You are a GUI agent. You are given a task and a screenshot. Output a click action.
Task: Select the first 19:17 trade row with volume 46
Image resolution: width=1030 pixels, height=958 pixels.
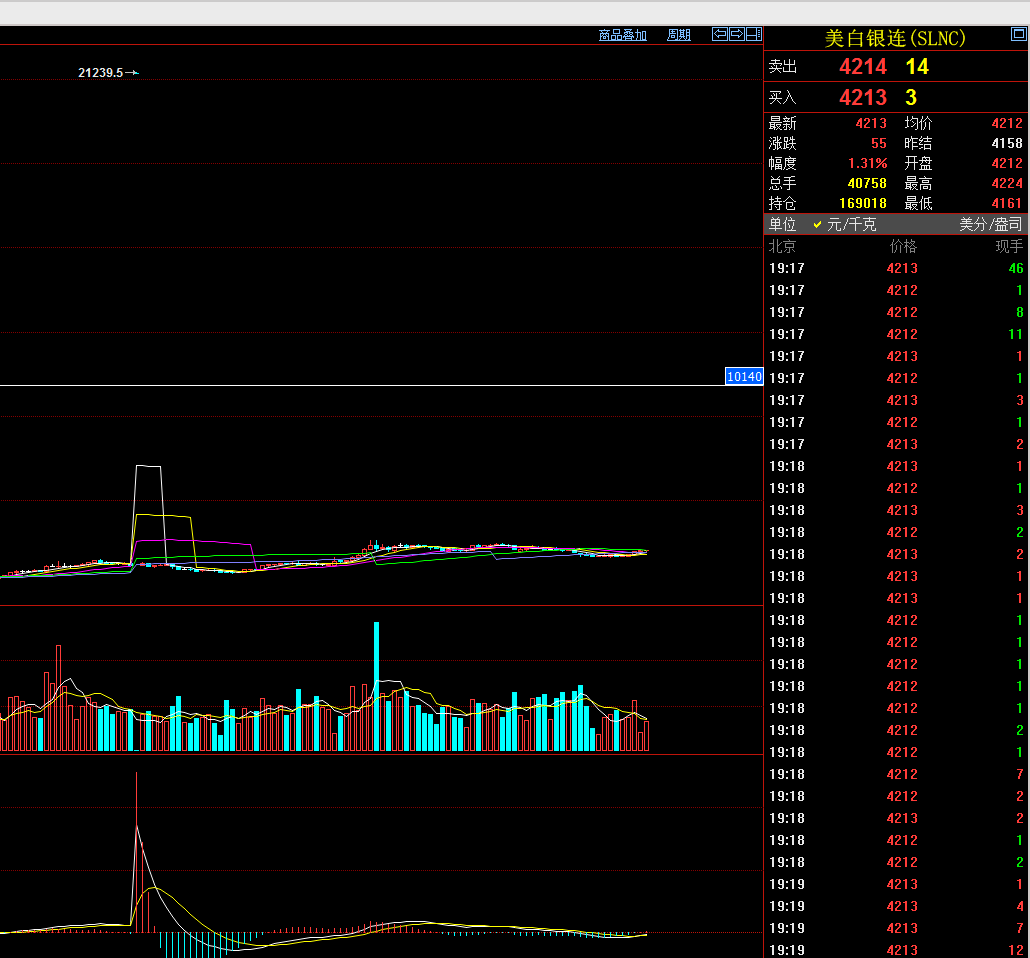(895, 268)
